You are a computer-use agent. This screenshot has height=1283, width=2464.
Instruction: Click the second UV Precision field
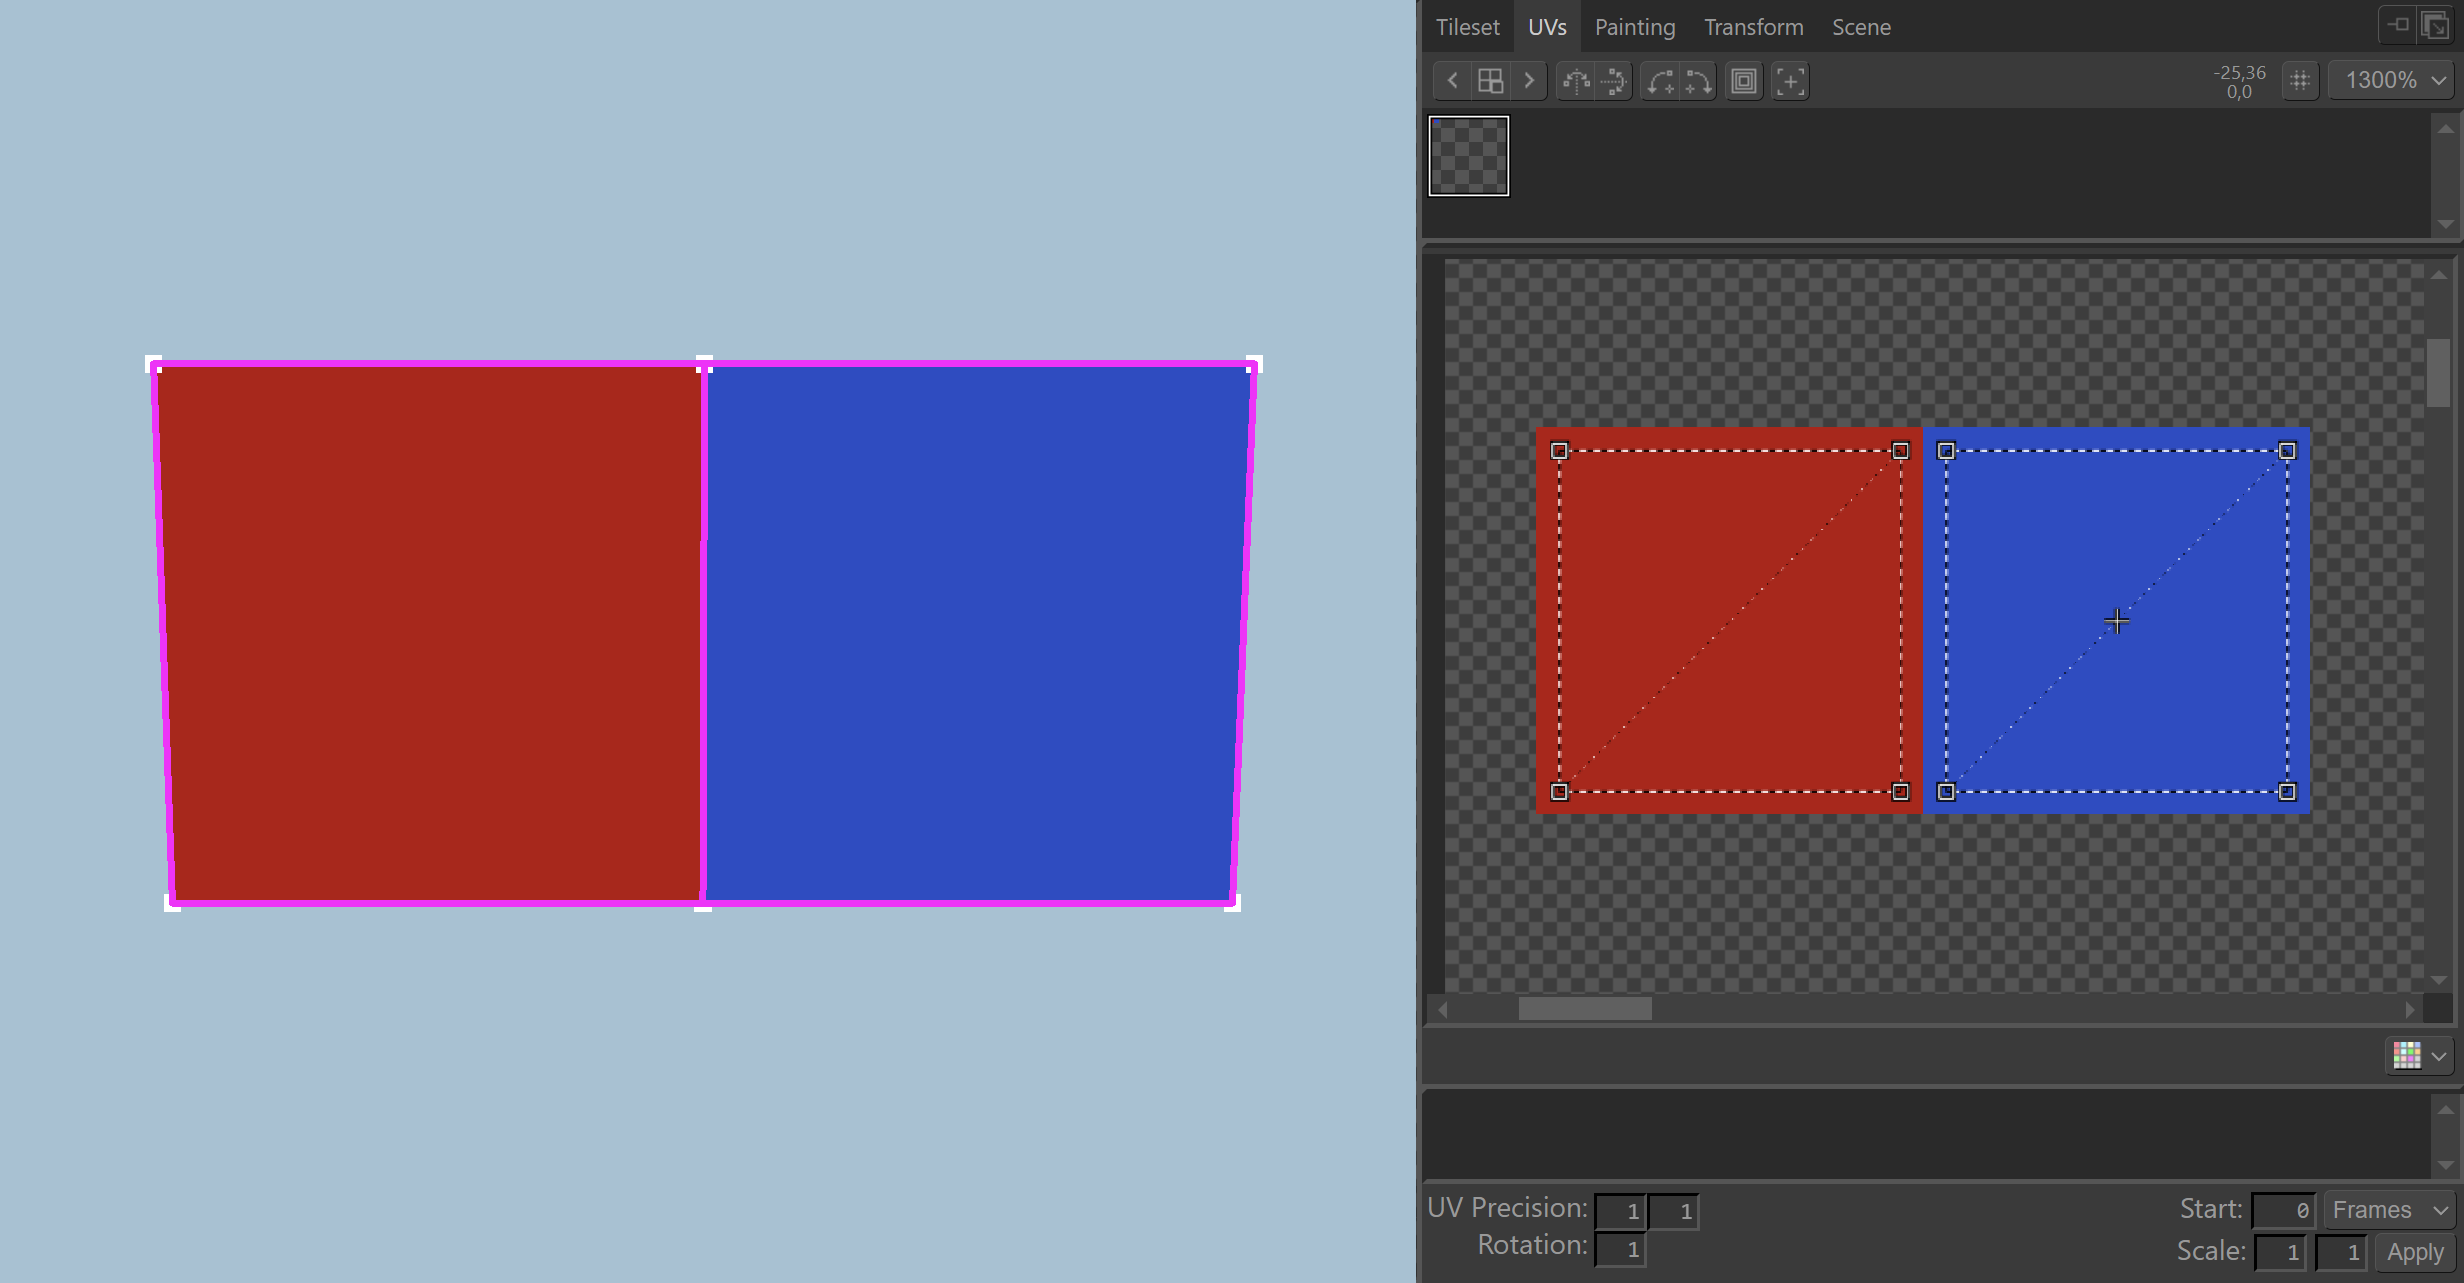click(x=1673, y=1211)
